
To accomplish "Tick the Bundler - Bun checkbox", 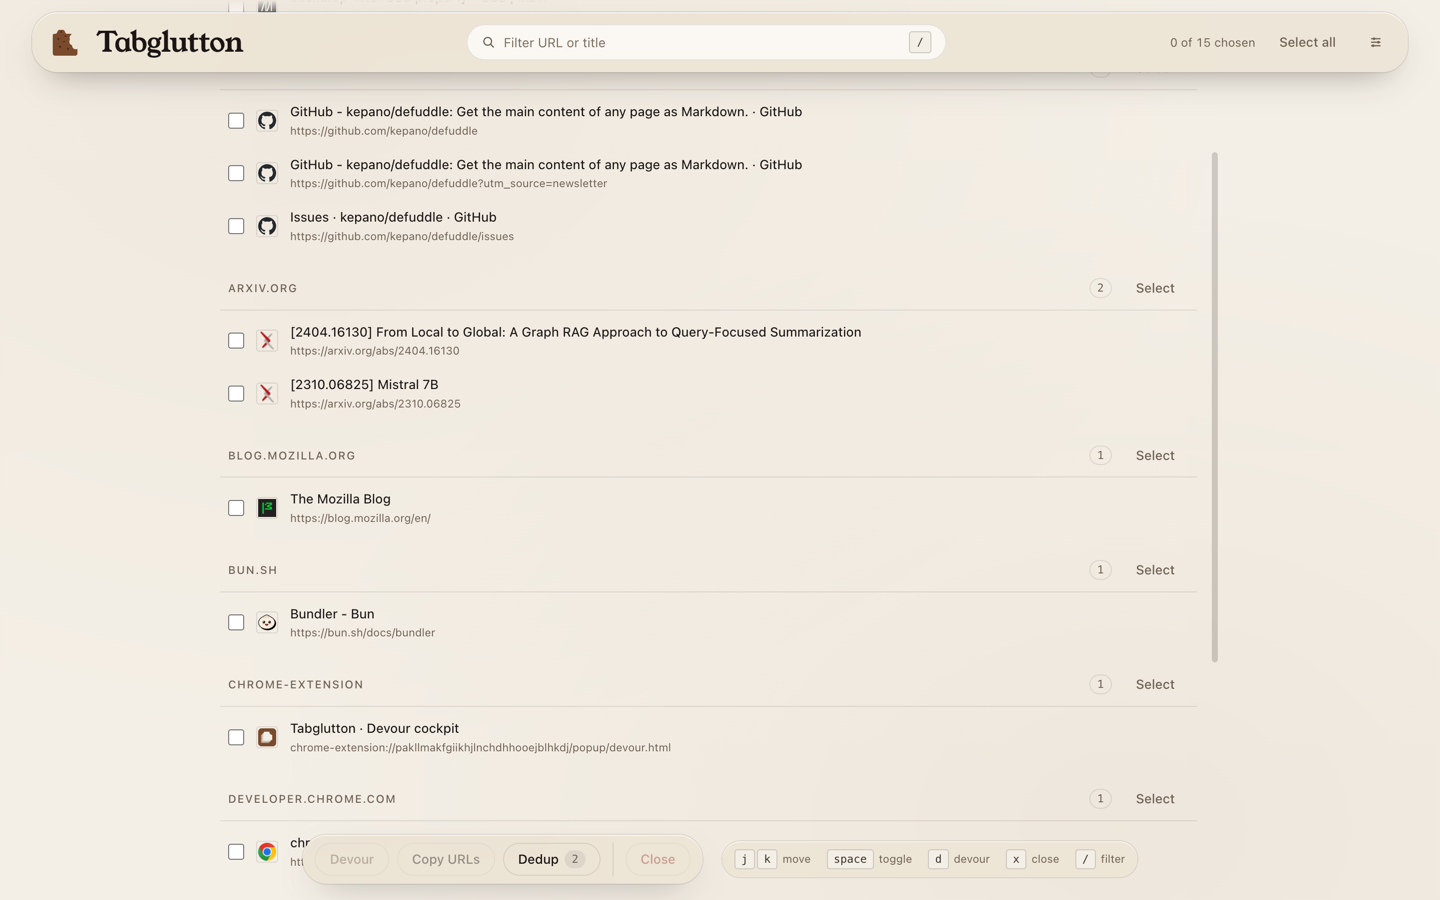I will tap(236, 623).
